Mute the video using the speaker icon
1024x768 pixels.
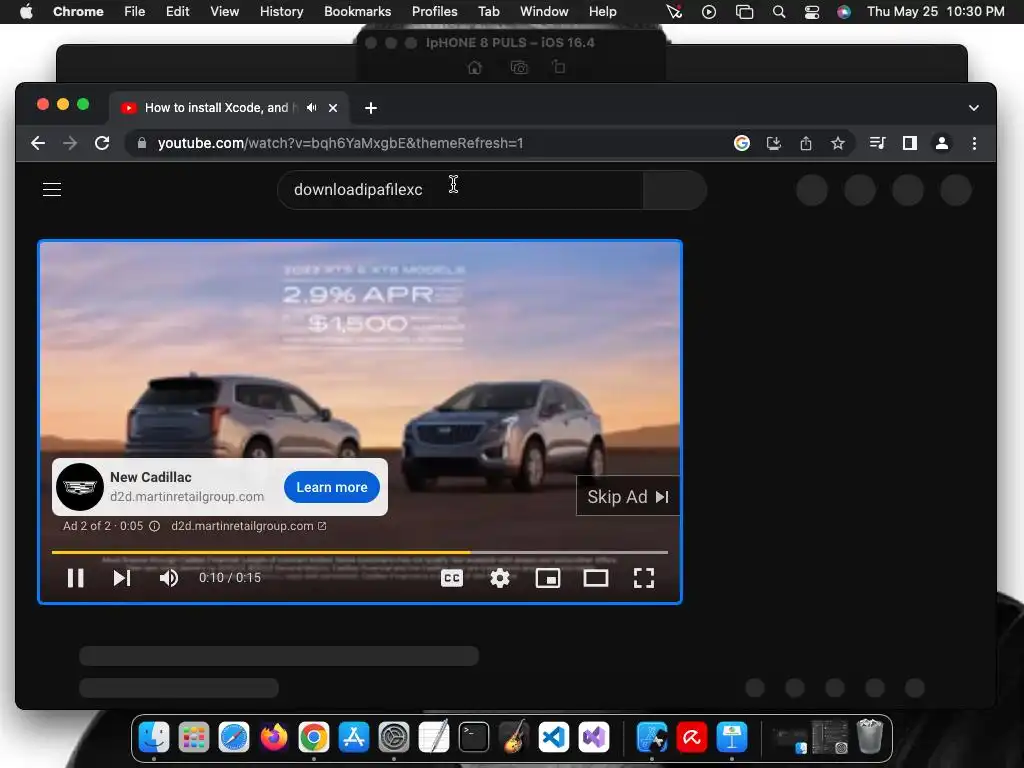169,578
